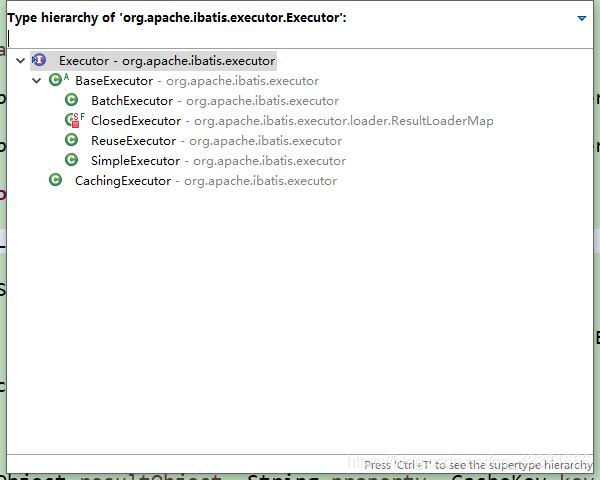This screenshot has height=480, width=600.
Task: Click the 'Type hierarchy of' title text
Action: (177, 18)
